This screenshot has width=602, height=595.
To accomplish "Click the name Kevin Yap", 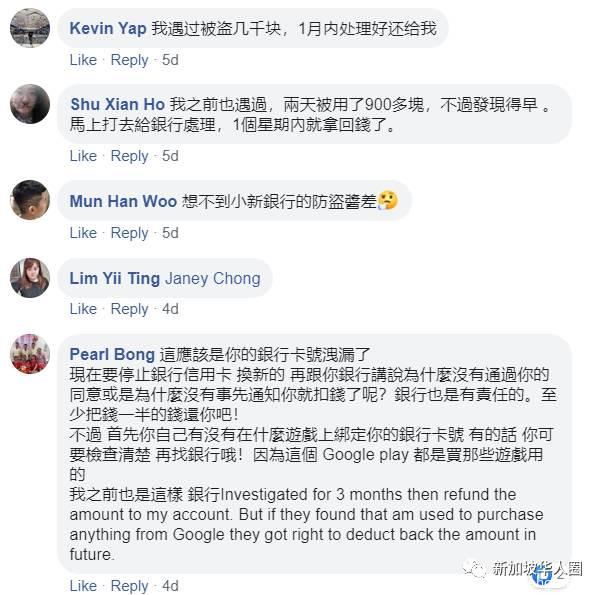I will click(108, 28).
